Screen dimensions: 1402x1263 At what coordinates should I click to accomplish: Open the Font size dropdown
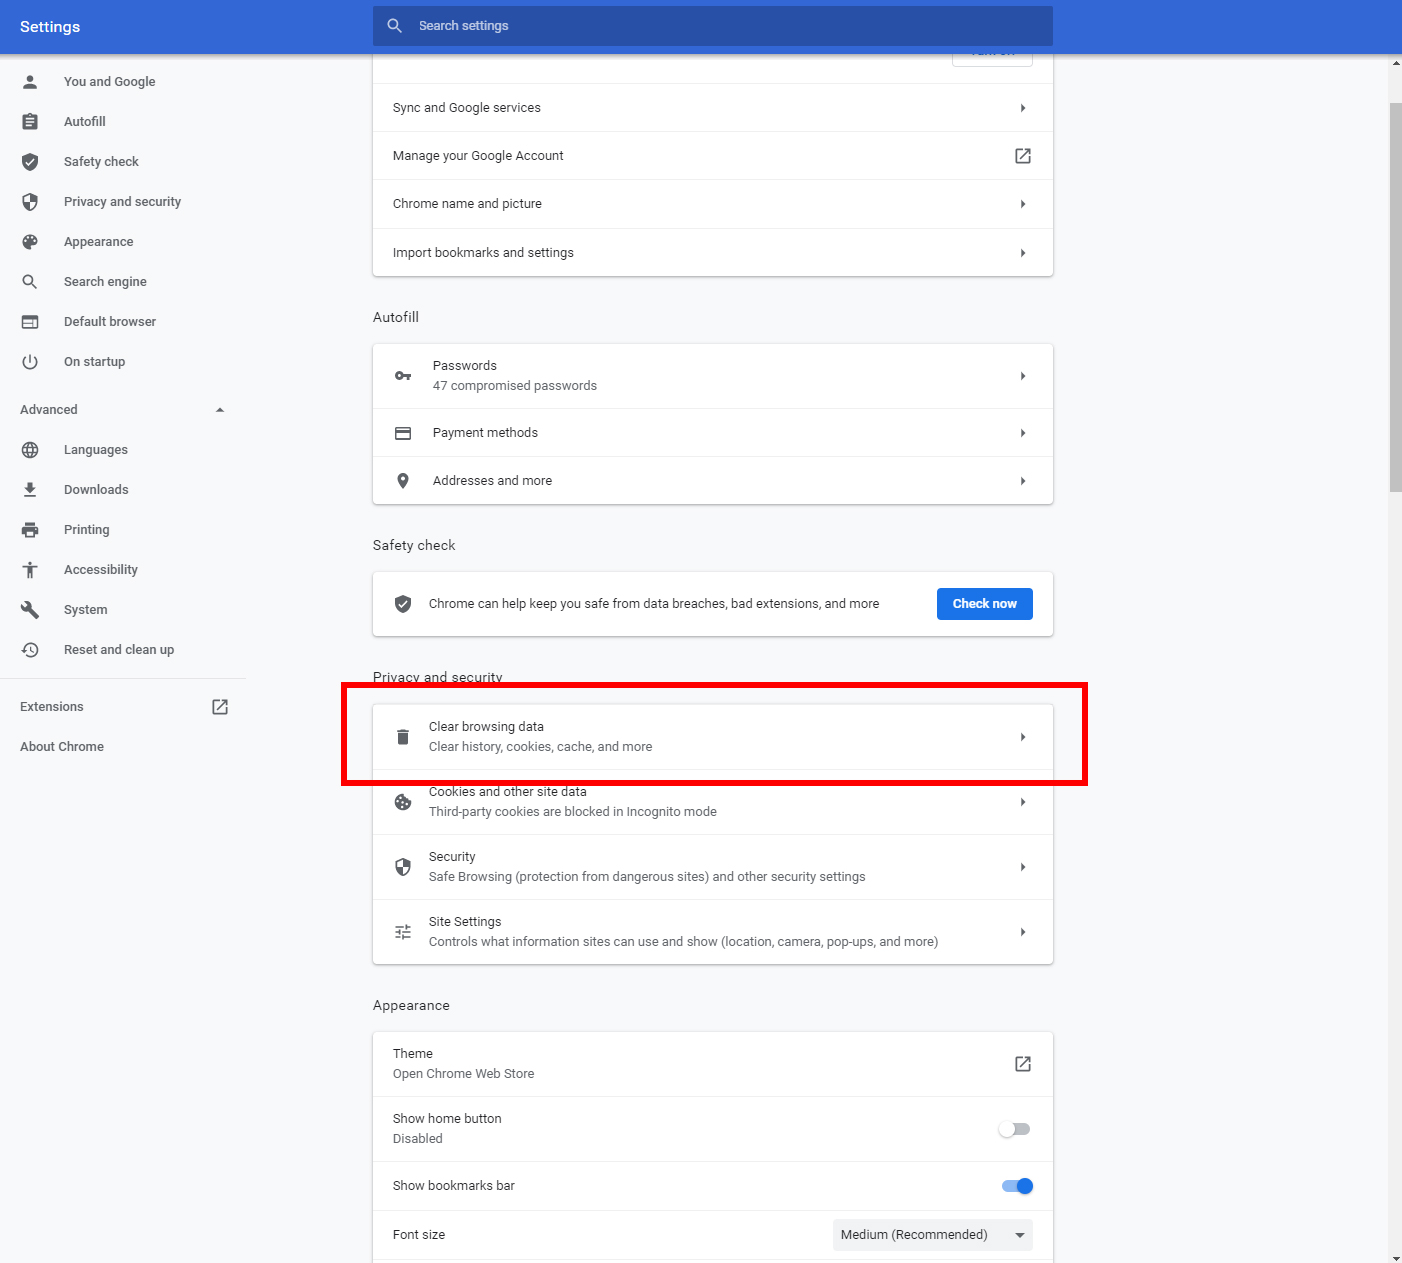click(x=932, y=1235)
